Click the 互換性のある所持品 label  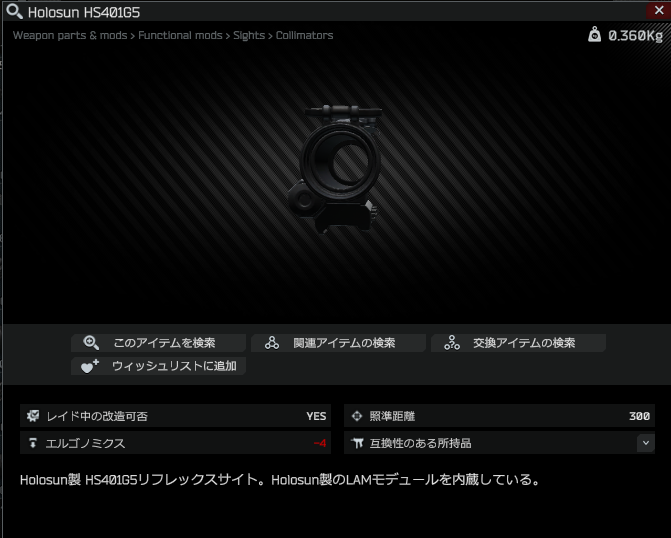pyautogui.click(x=420, y=443)
